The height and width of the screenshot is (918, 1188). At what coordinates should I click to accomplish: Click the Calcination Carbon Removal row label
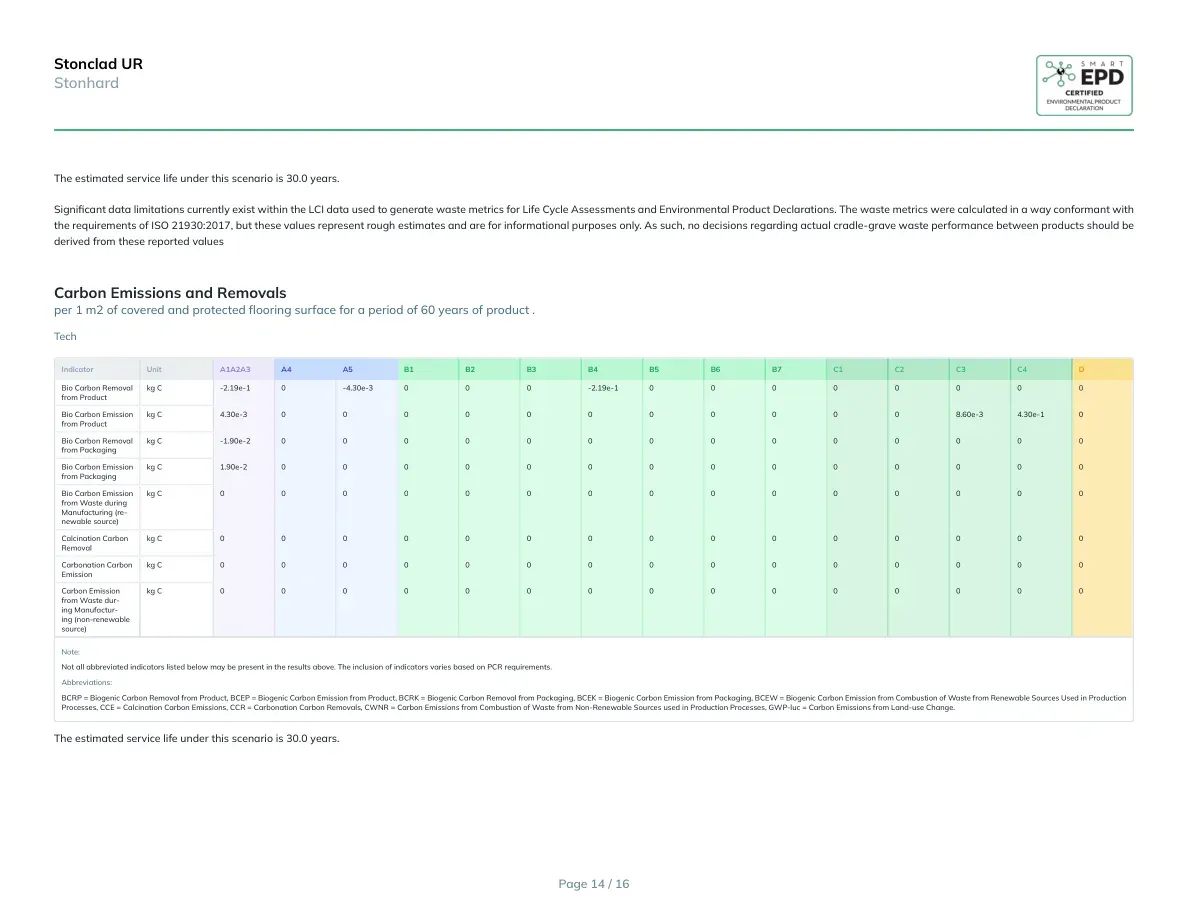point(95,543)
